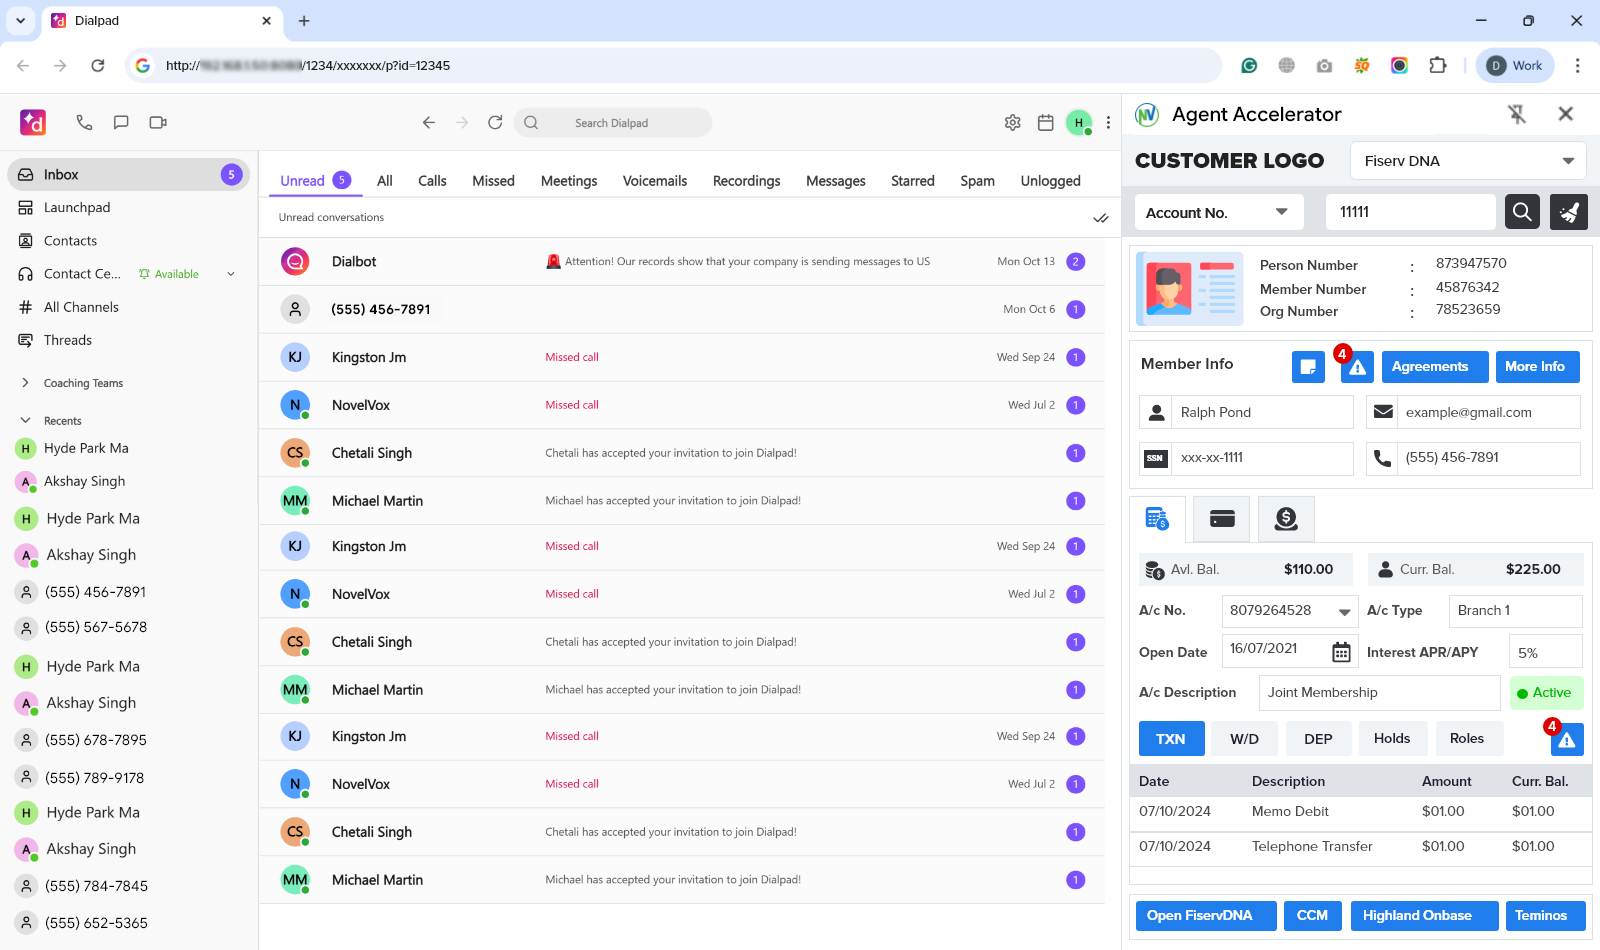1600x950 pixels.
Task: View Member Info alerts with 4 badge
Action: click(1357, 367)
